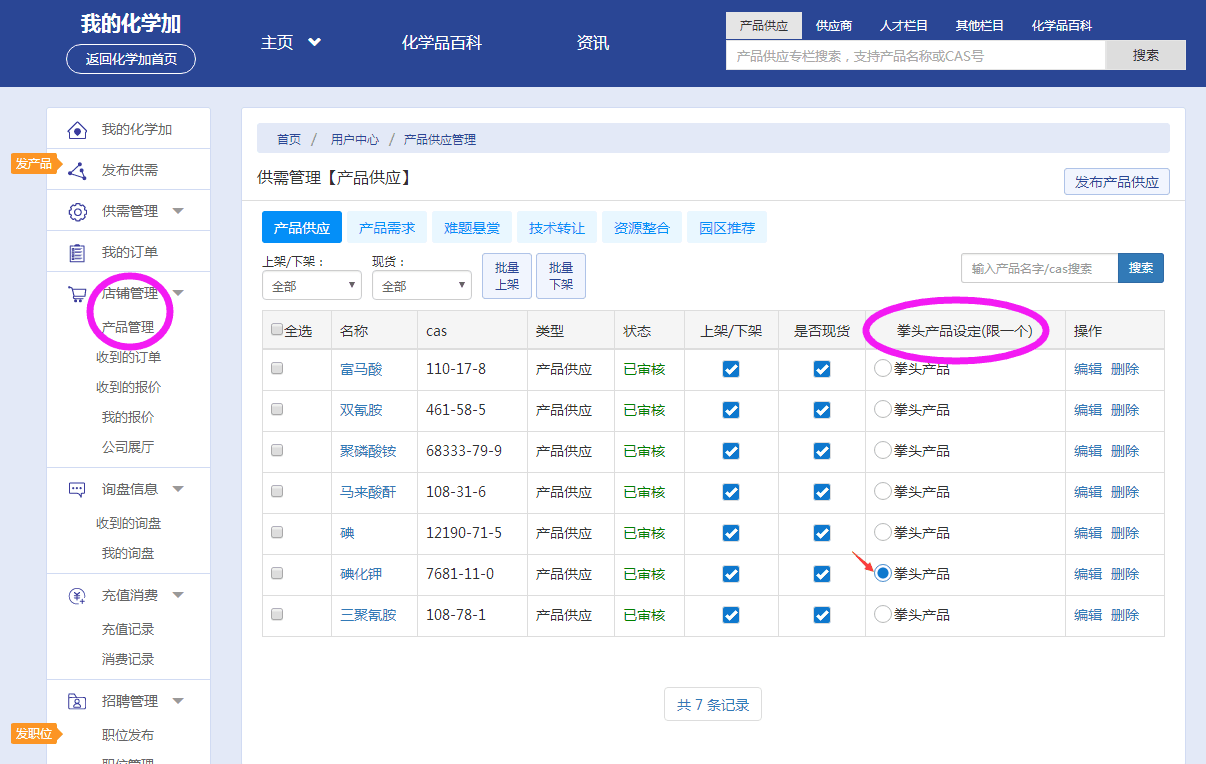Click the recruitment icon for 招聘管理
Screen dimensions: 1206x764
[77, 702]
